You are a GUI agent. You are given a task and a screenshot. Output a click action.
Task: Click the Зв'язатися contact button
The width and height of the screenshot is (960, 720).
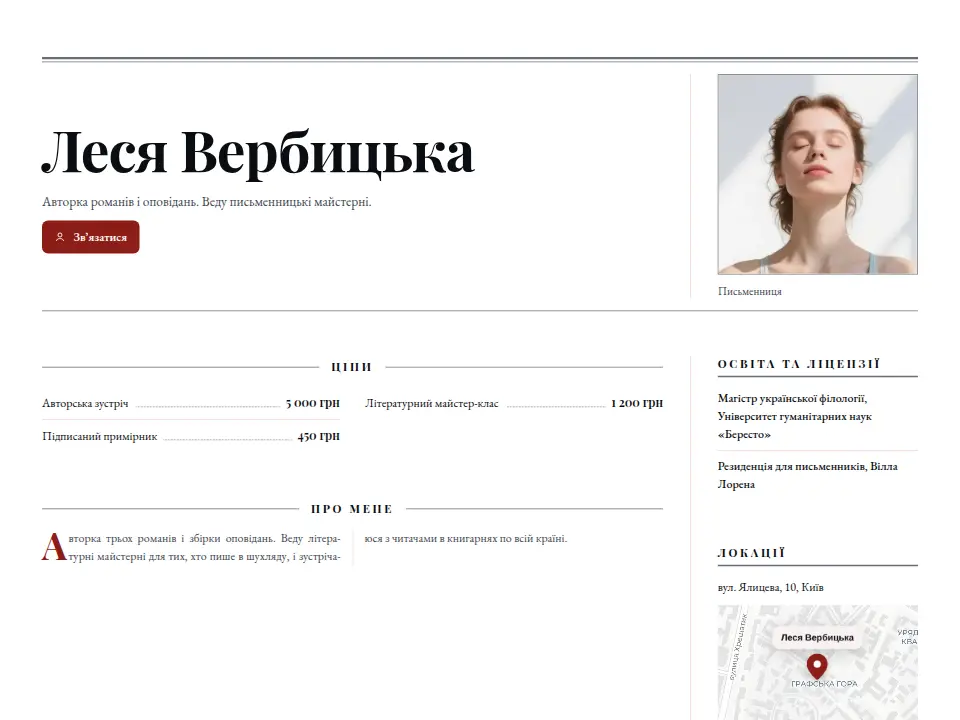click(91, 237)
